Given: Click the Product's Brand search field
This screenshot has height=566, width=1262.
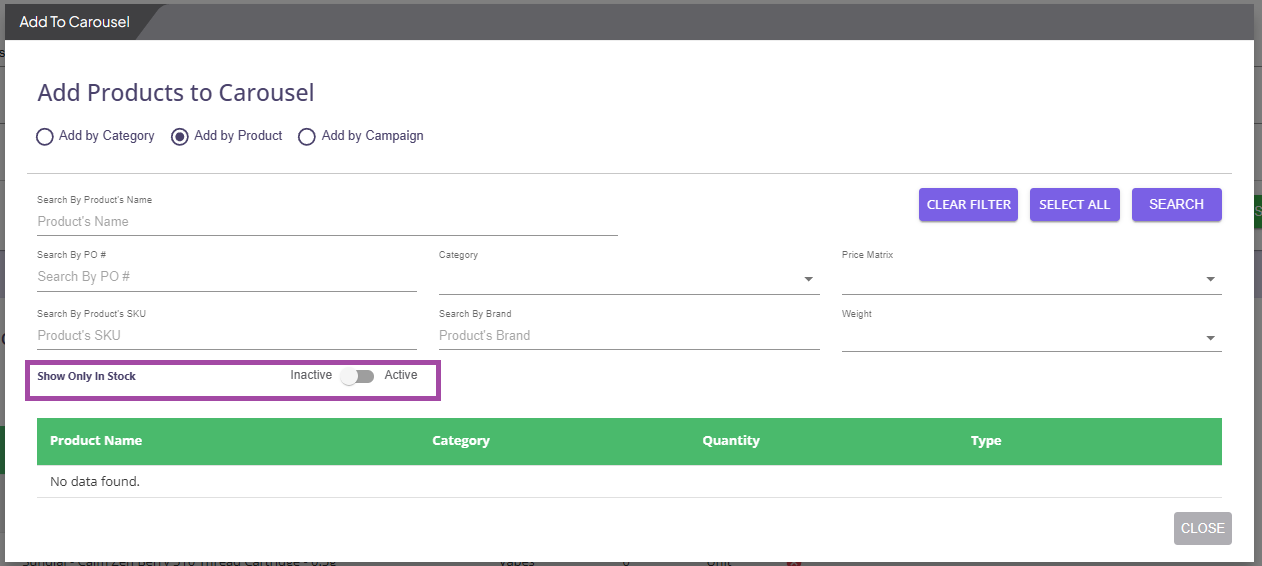Looking at the screenshot, I should coord(628,336).
